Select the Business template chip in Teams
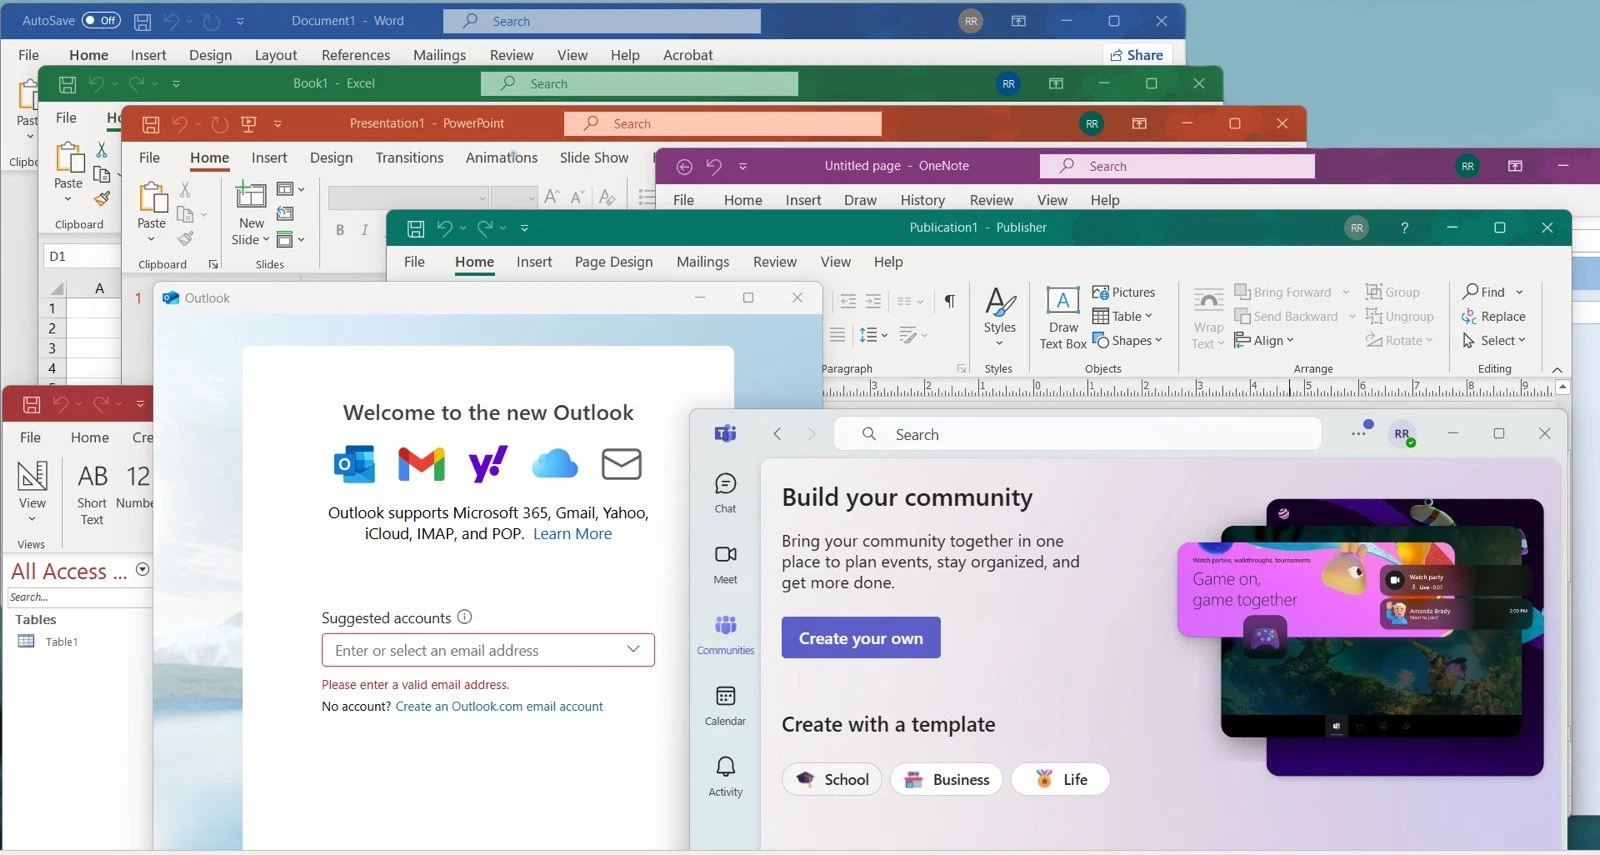The width and height of the screenshot is (1600, 855). [947, 779]
